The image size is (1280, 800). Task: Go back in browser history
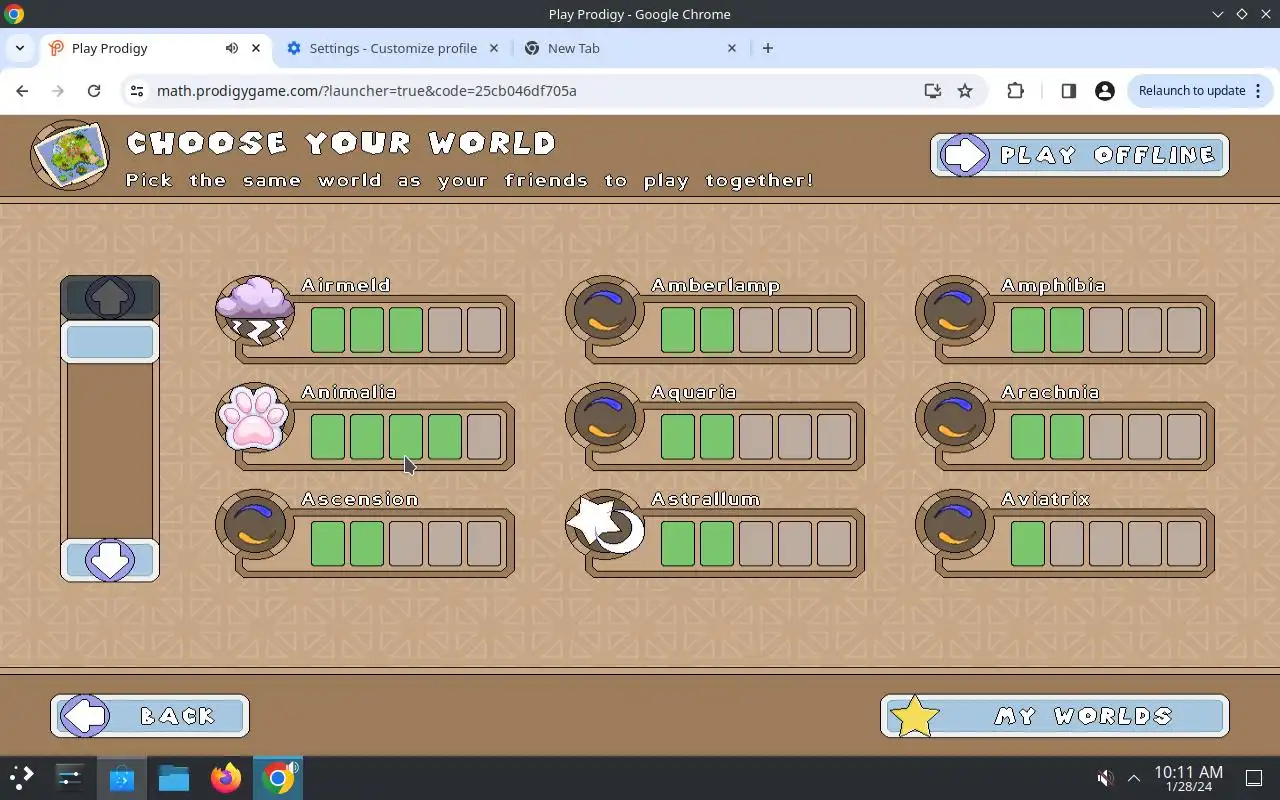(x=22, y=90)
